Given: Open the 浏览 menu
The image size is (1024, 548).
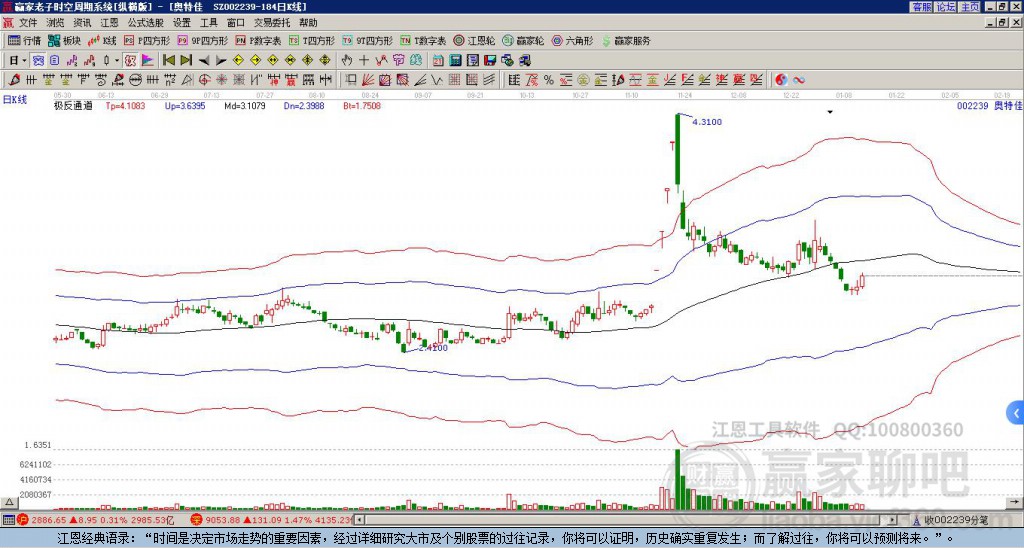Looking at the screenshot, I should coord(56,23).
